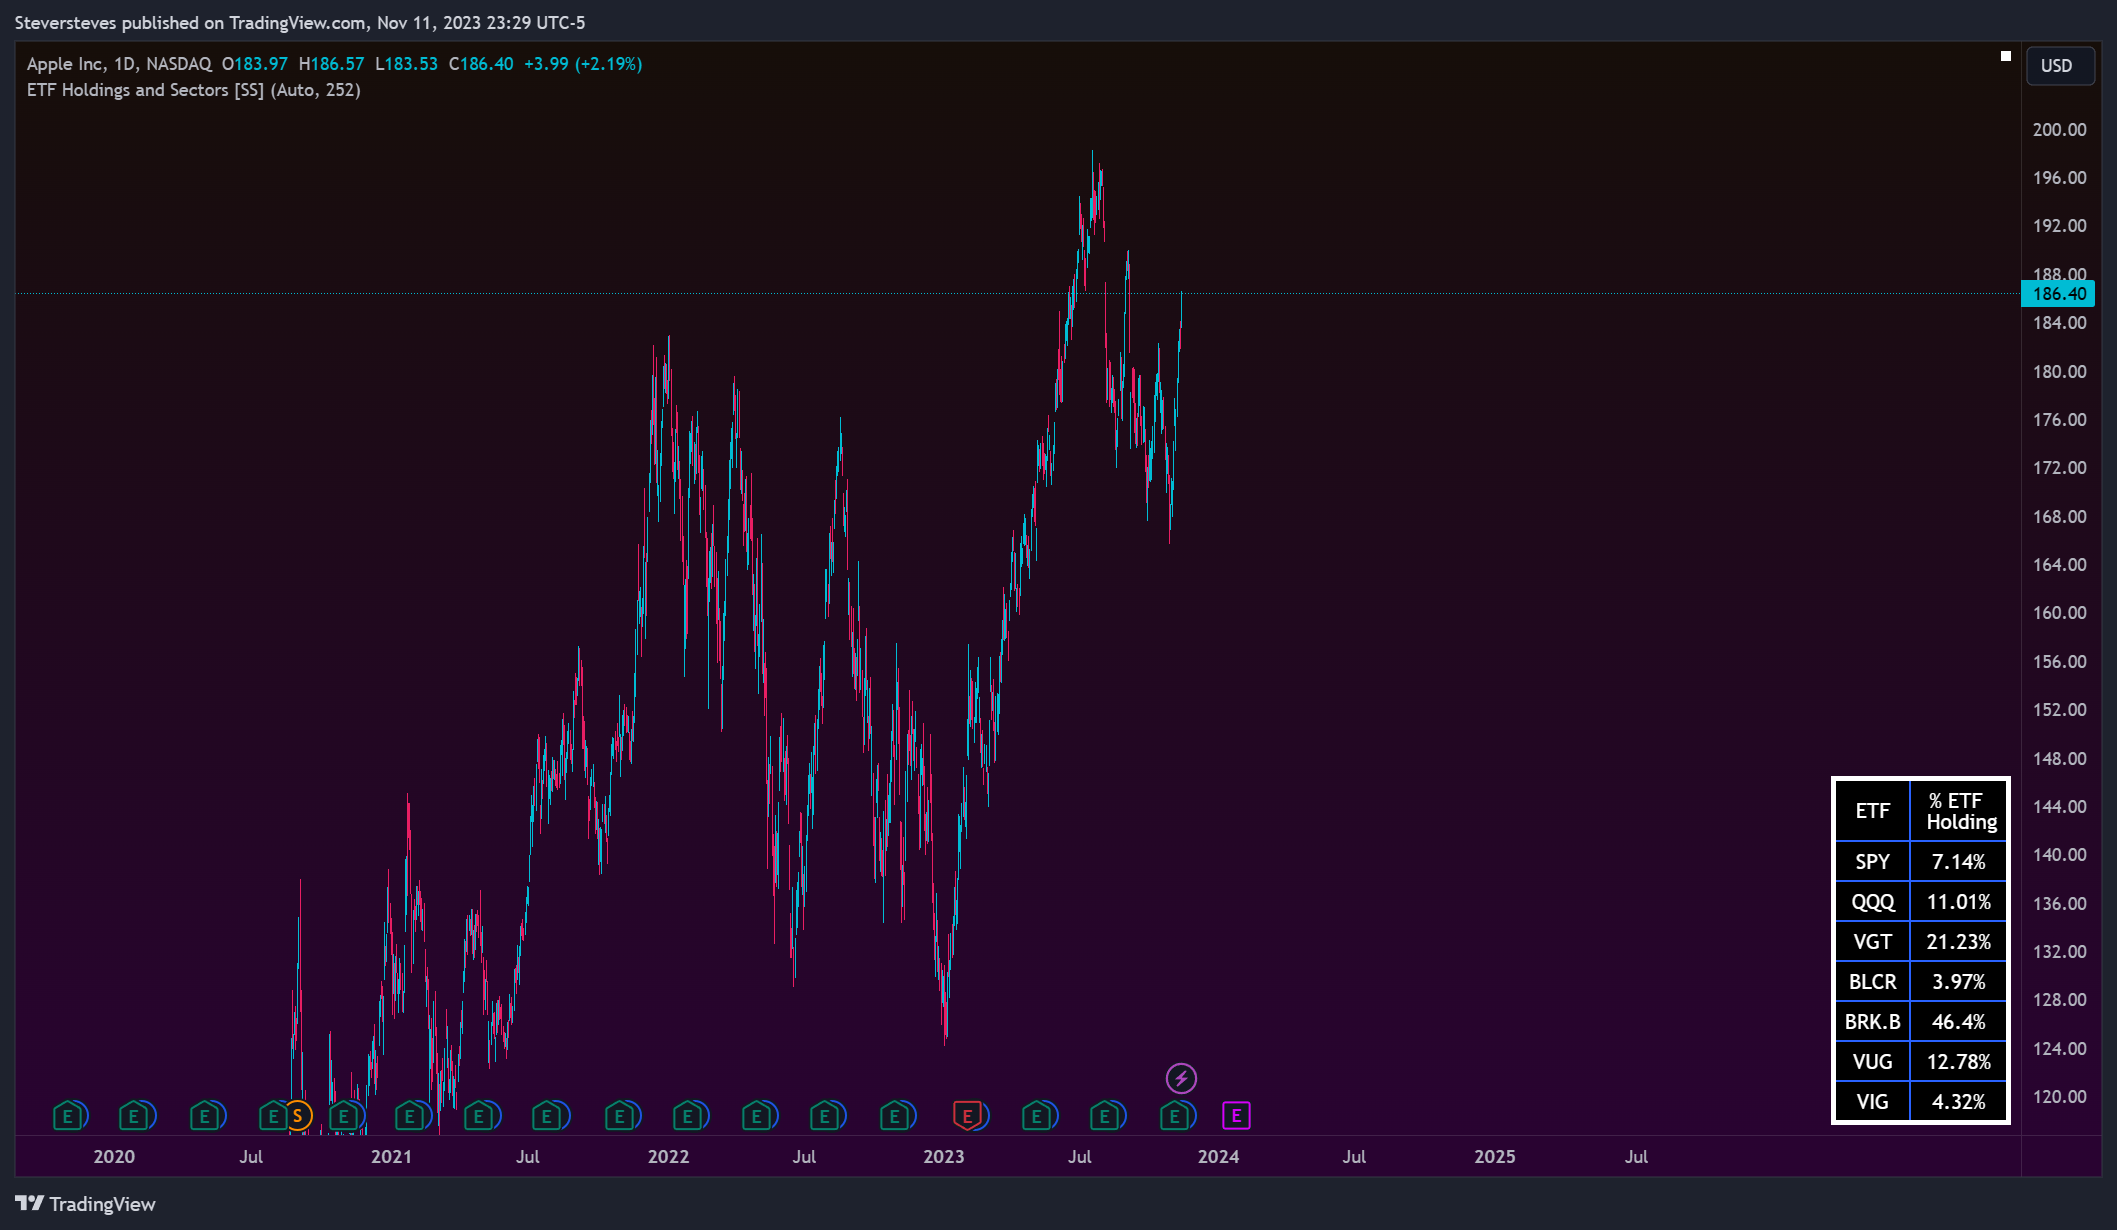Click the 'Steversteves published on TradingView.com' header text
Screen dimensions: 2117x1230
coord(190,23)
